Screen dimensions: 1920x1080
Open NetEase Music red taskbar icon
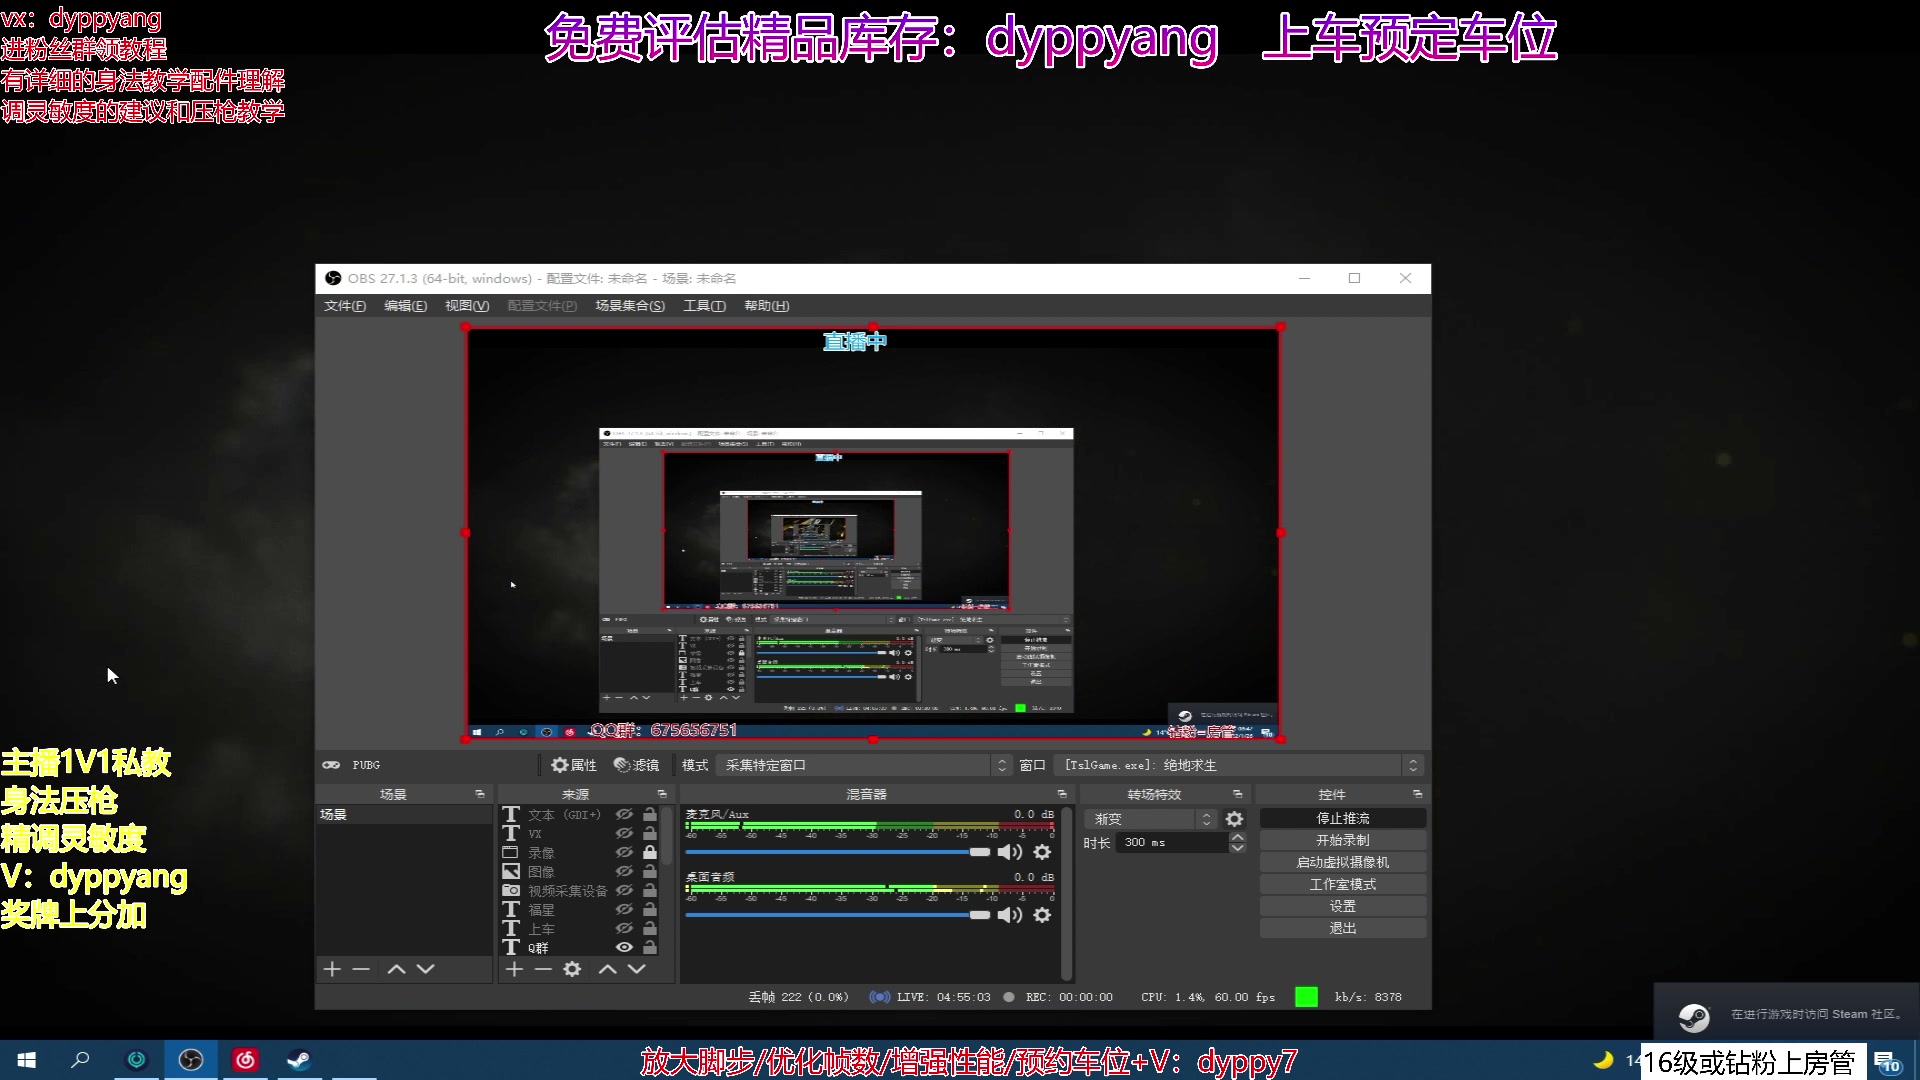click(x=245, y=1060)
